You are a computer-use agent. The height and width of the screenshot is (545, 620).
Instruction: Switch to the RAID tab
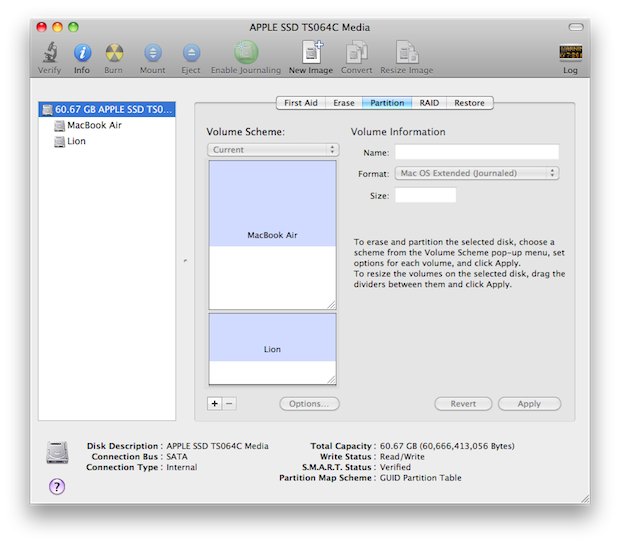click(429, 103)
